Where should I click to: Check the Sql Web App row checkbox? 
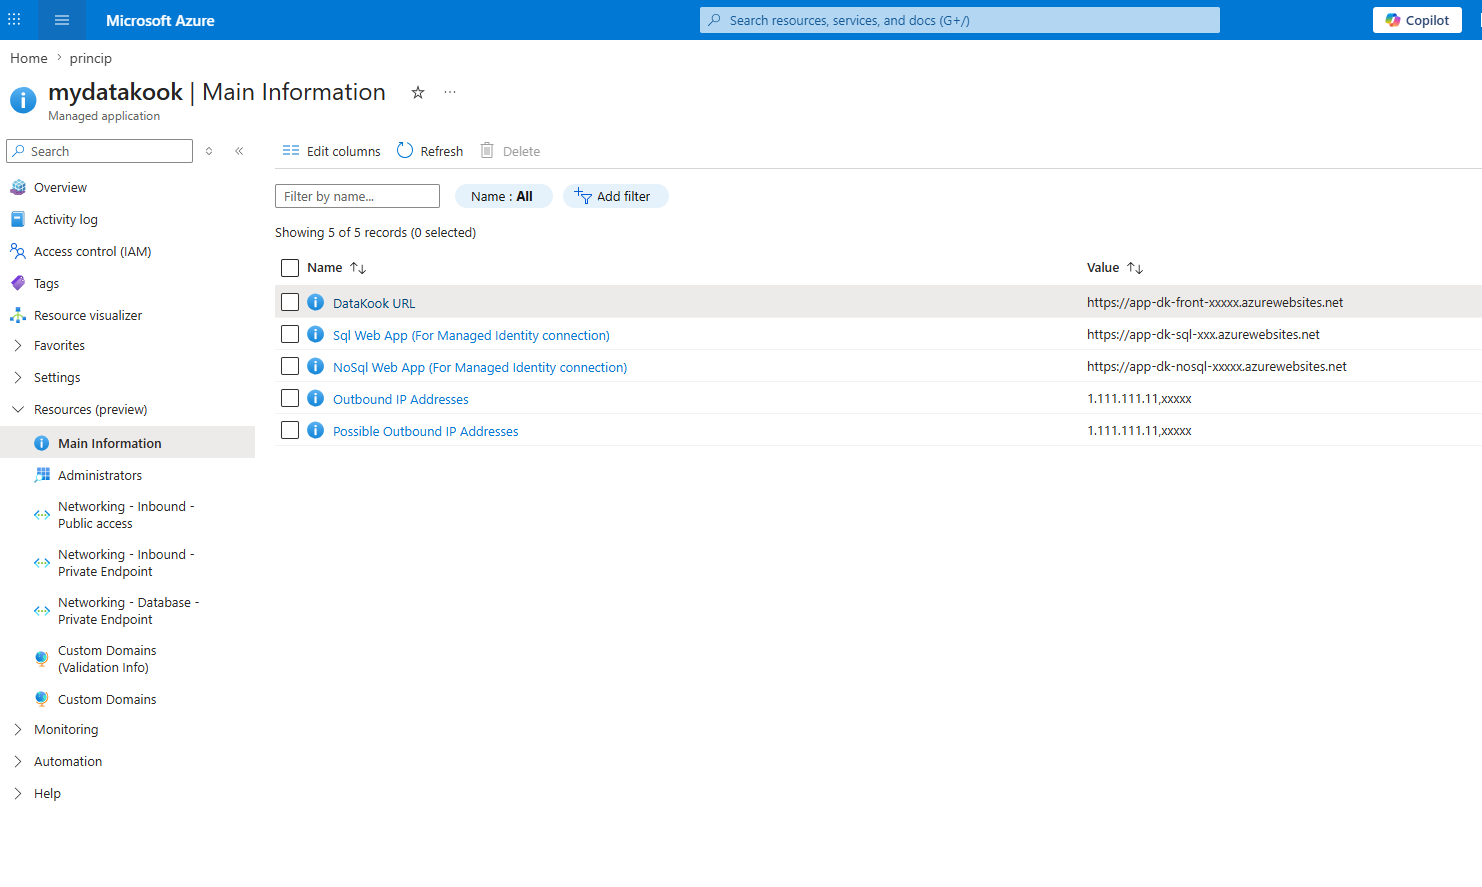point(290,334)
